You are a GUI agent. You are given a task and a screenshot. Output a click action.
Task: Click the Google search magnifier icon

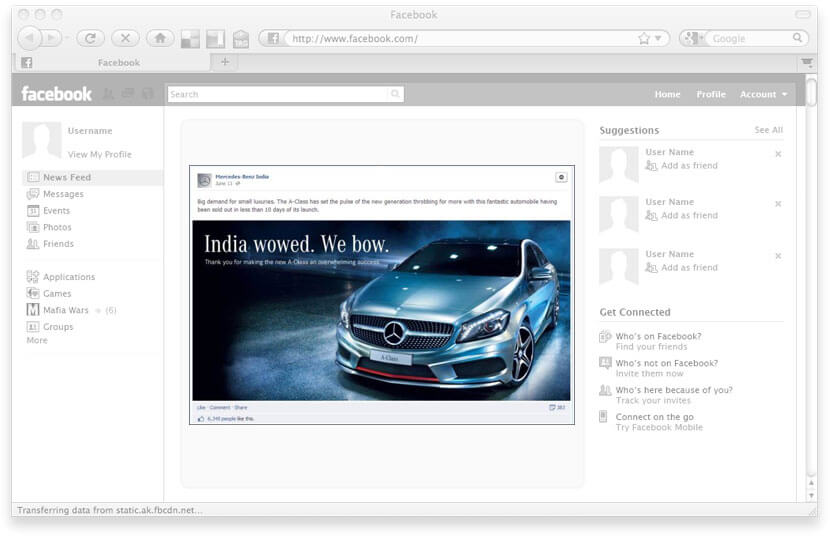tap(797, 38)
